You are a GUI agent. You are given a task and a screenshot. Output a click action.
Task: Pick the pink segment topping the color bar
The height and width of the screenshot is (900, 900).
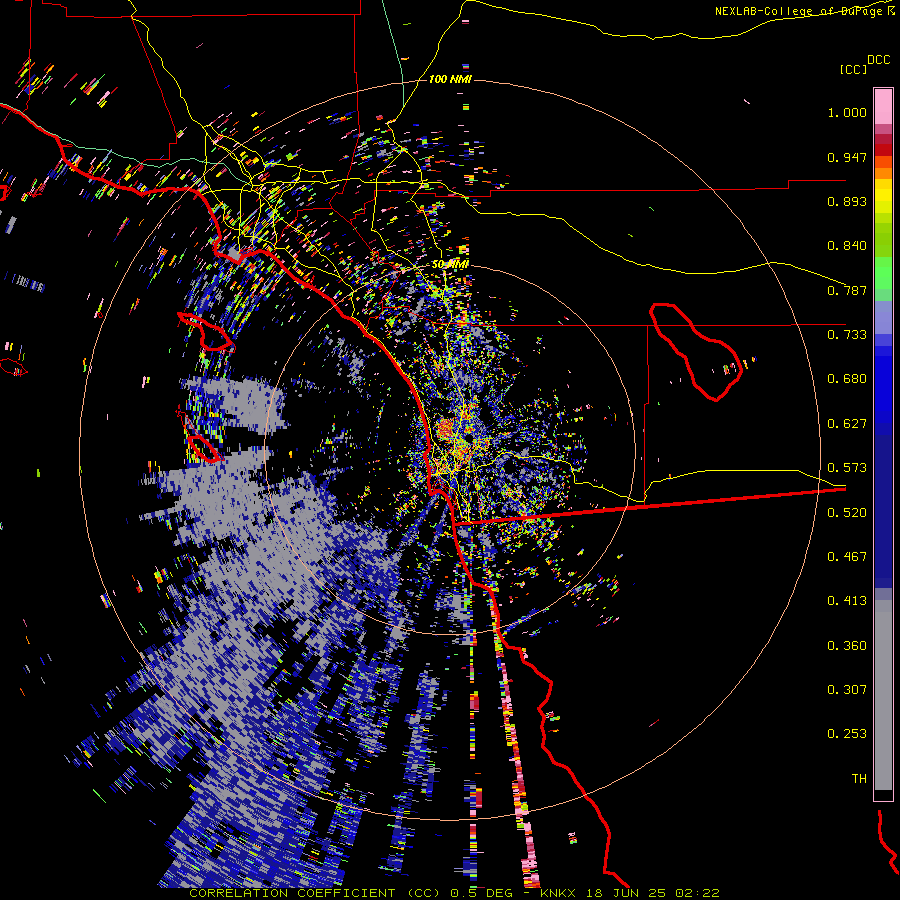tap(883, 107)
